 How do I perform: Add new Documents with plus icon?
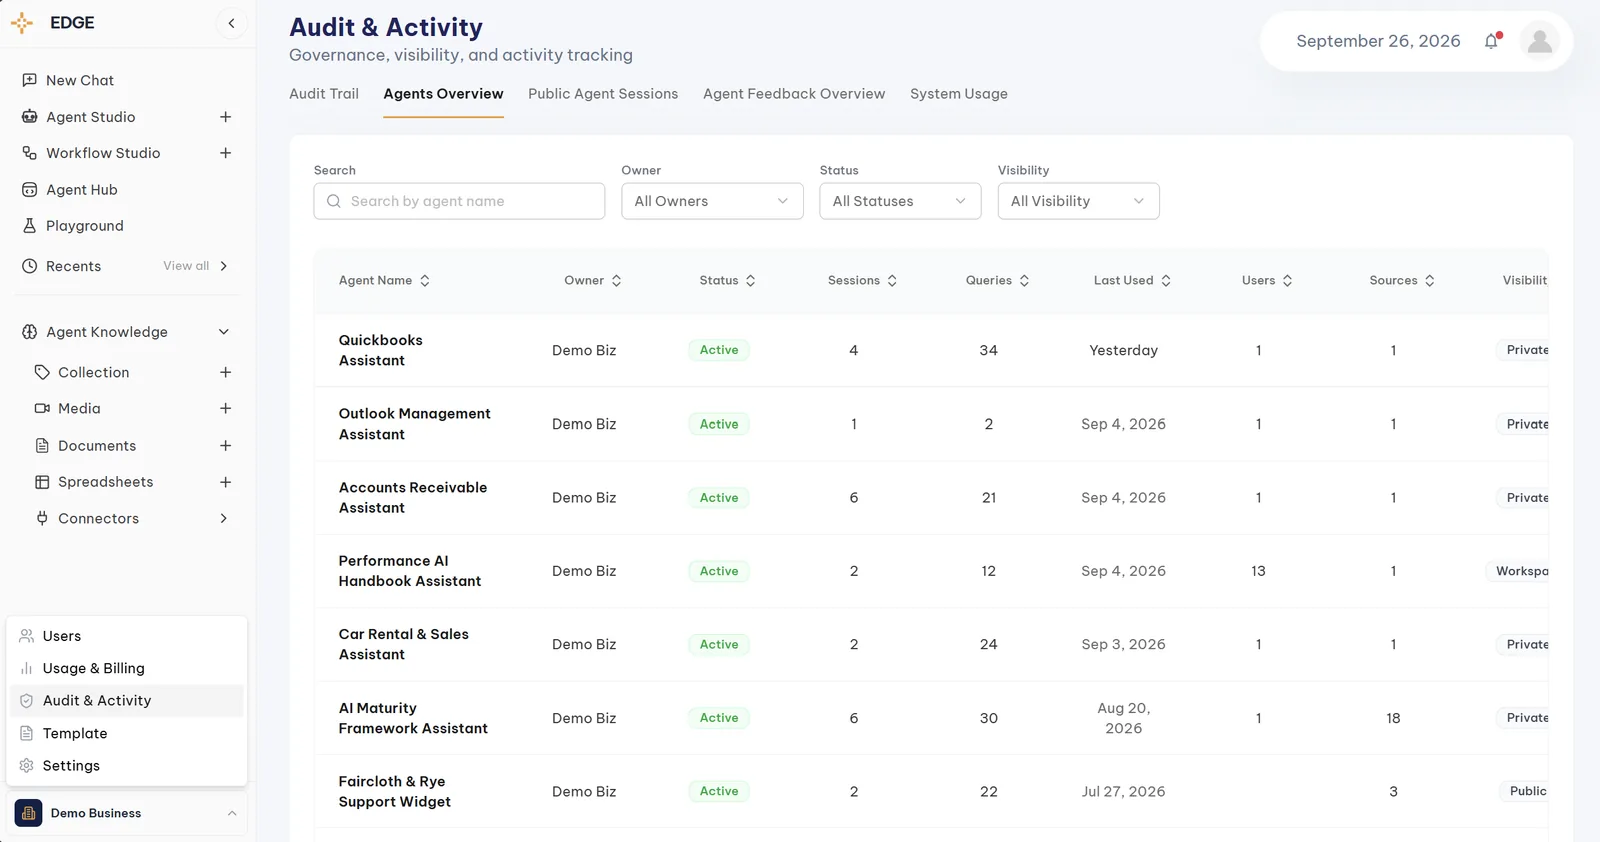pyautogui.click(x=225, y=445)
